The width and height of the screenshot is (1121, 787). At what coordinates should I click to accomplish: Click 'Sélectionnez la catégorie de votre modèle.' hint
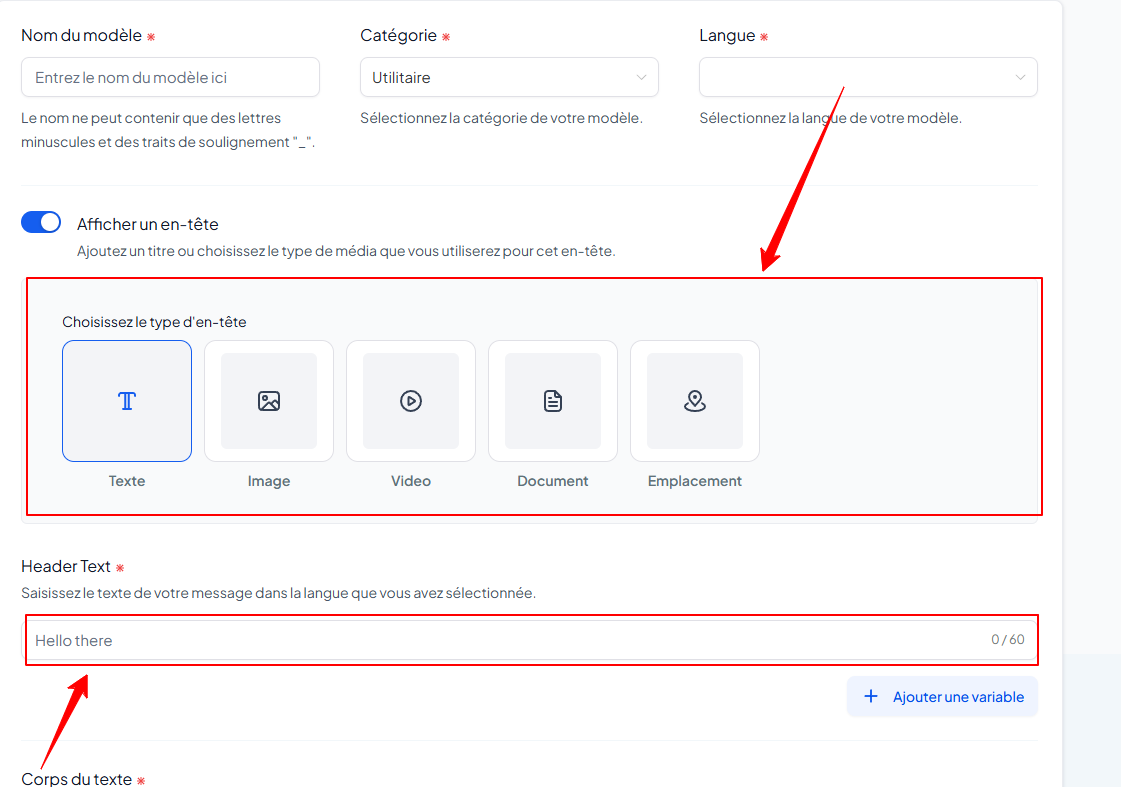point(501,118)
